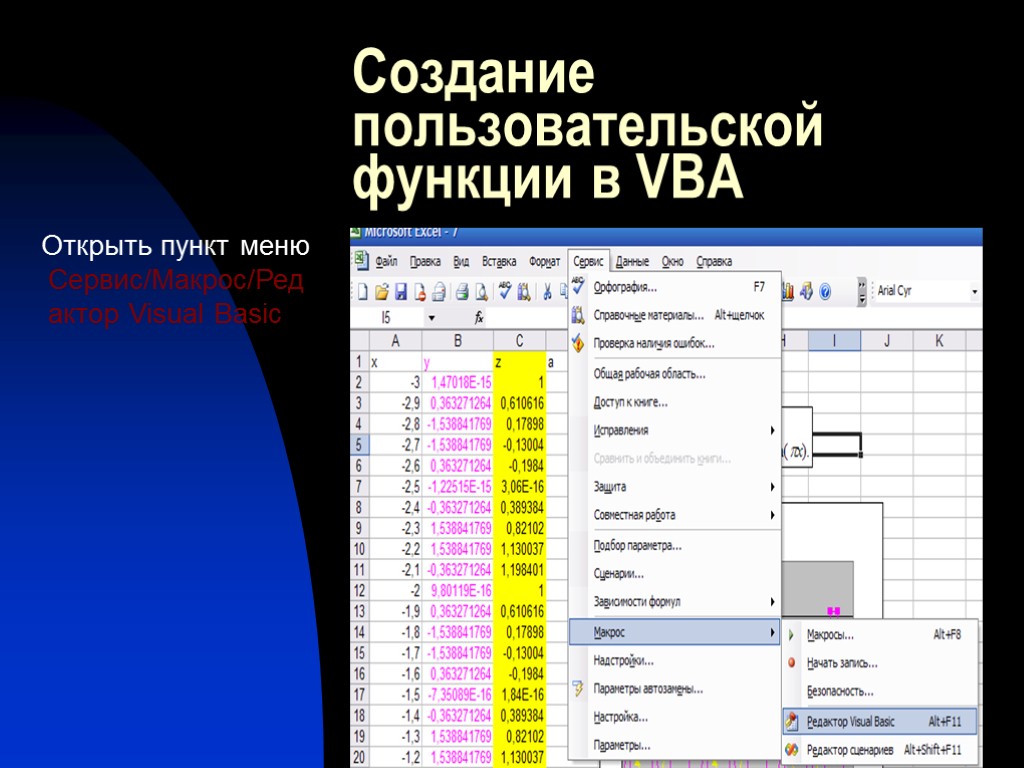Click cell A1 labeled x
Viewport: 1024px width, 768px height.
tap(396, 362)
